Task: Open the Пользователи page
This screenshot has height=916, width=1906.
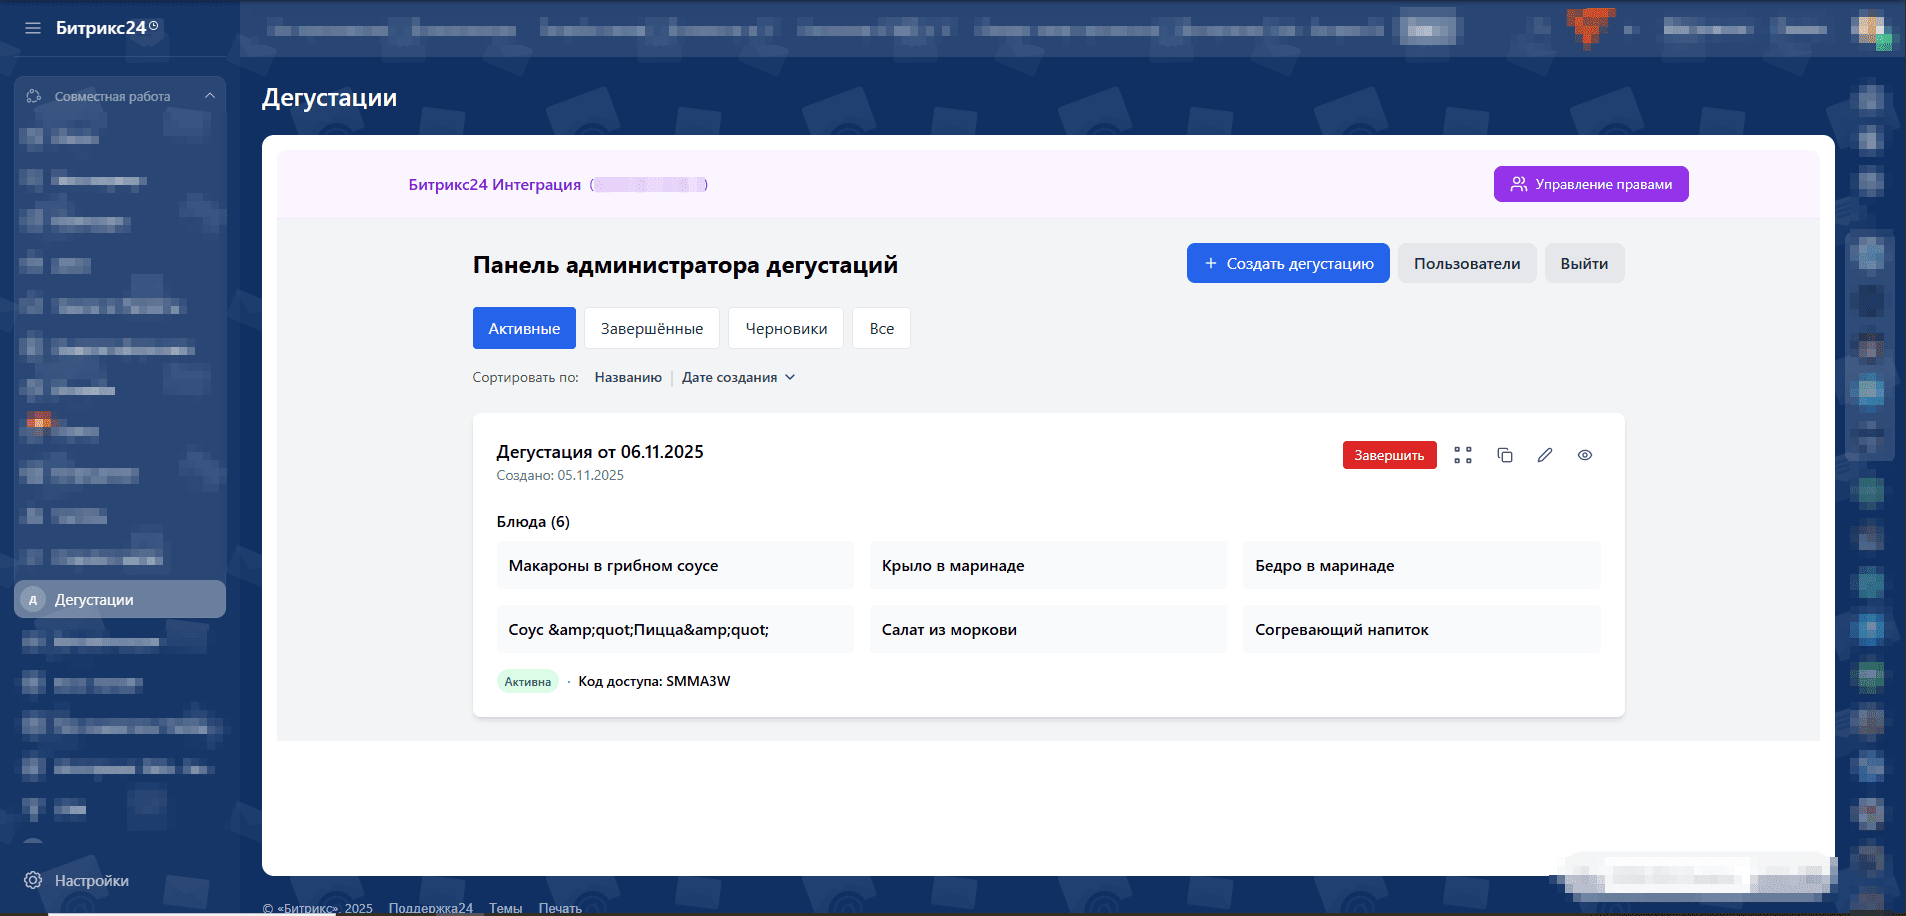Action: coord(1466,263)
